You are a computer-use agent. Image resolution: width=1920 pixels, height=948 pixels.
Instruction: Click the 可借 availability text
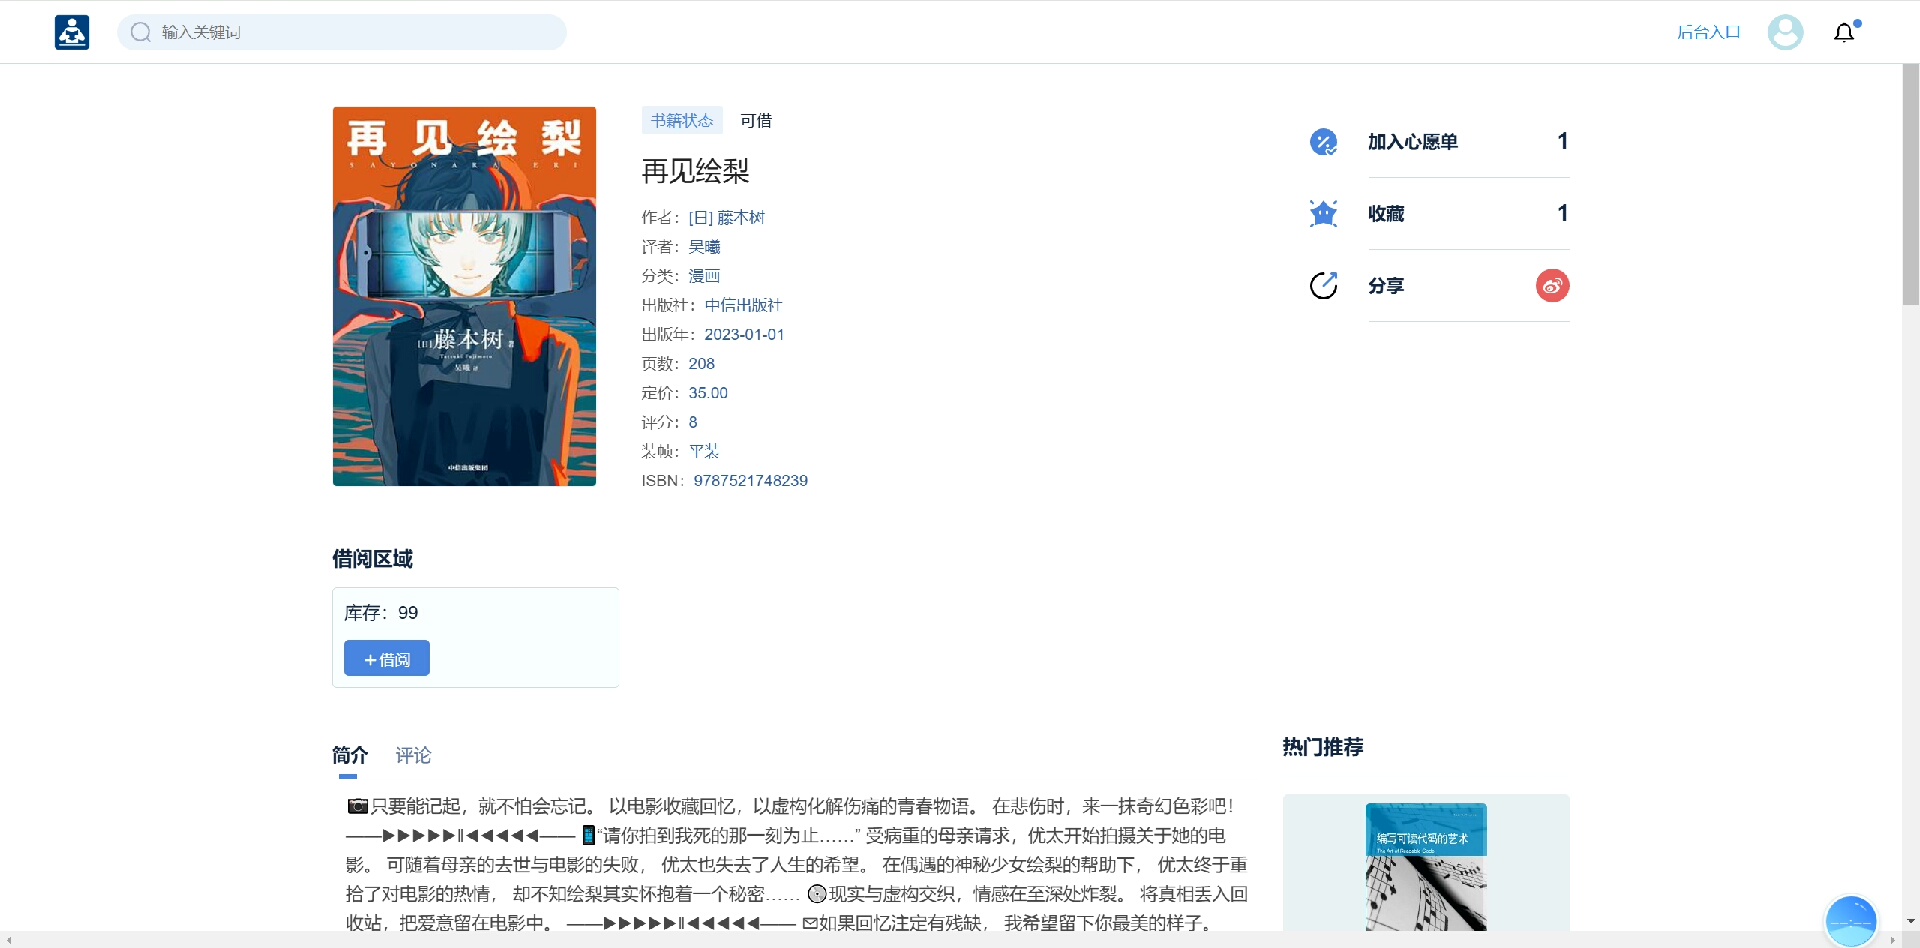tap(756, 121)
